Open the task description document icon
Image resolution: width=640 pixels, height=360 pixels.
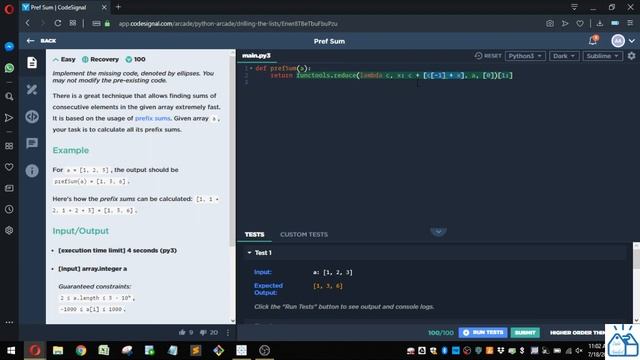tap(32, 62)
